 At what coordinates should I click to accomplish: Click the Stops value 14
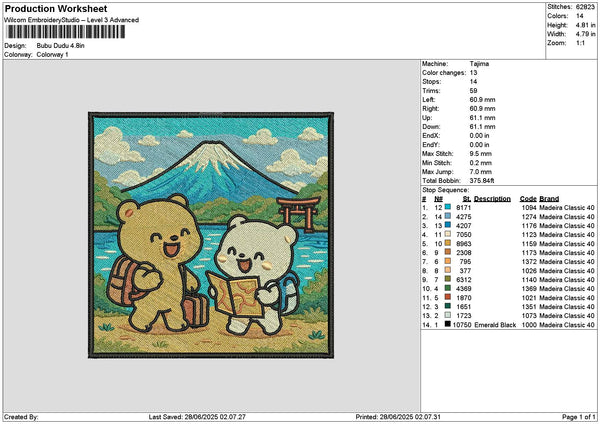point(473,82)
